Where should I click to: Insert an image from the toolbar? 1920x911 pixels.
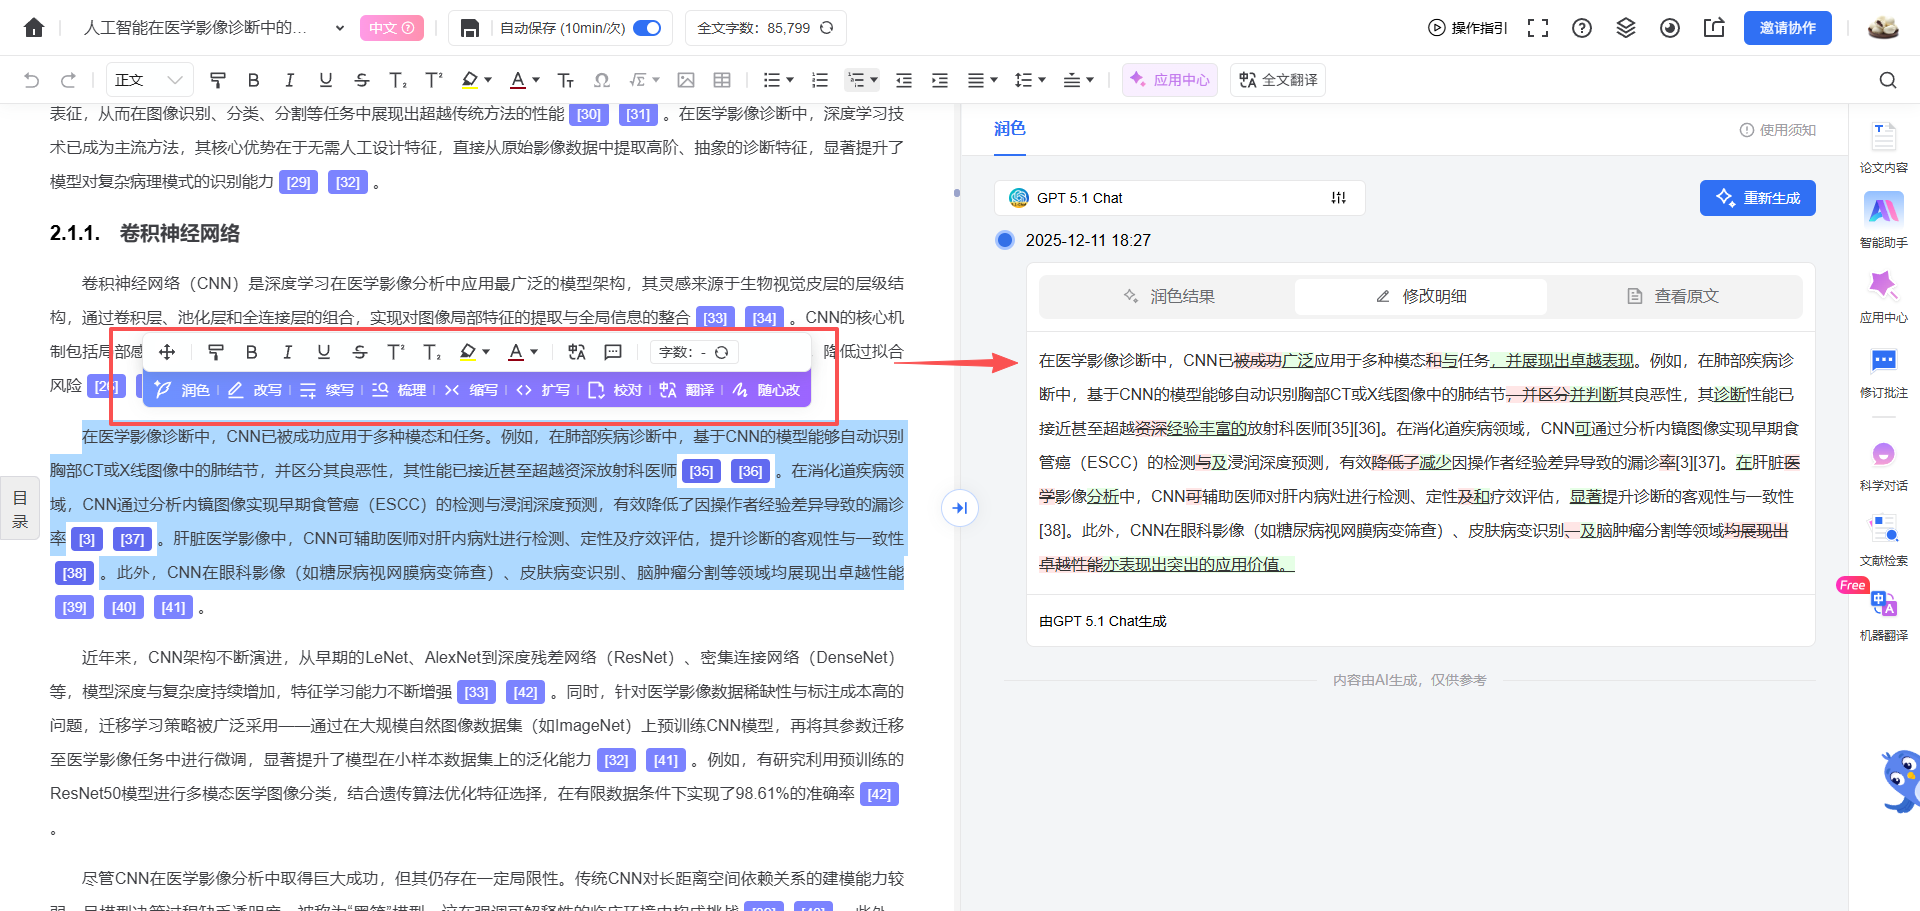click(686, 80)
